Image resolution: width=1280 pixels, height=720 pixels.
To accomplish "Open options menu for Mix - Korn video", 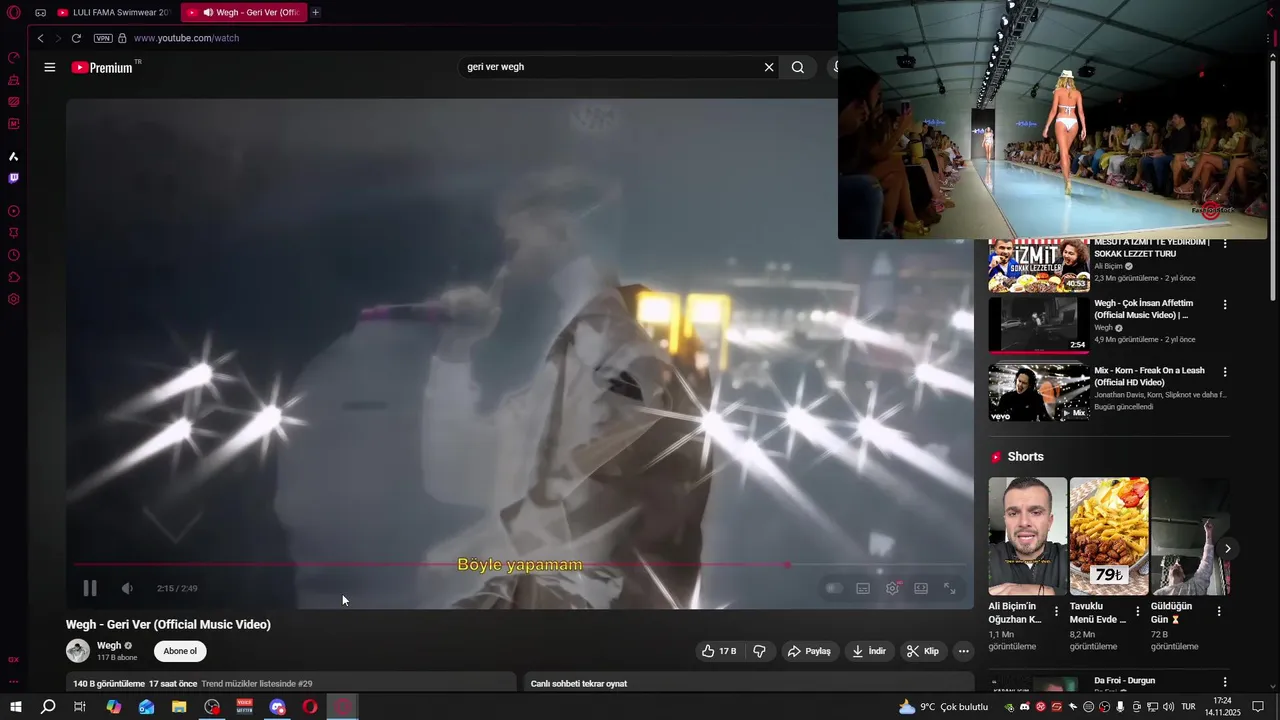I will [x=1225, y=372].
